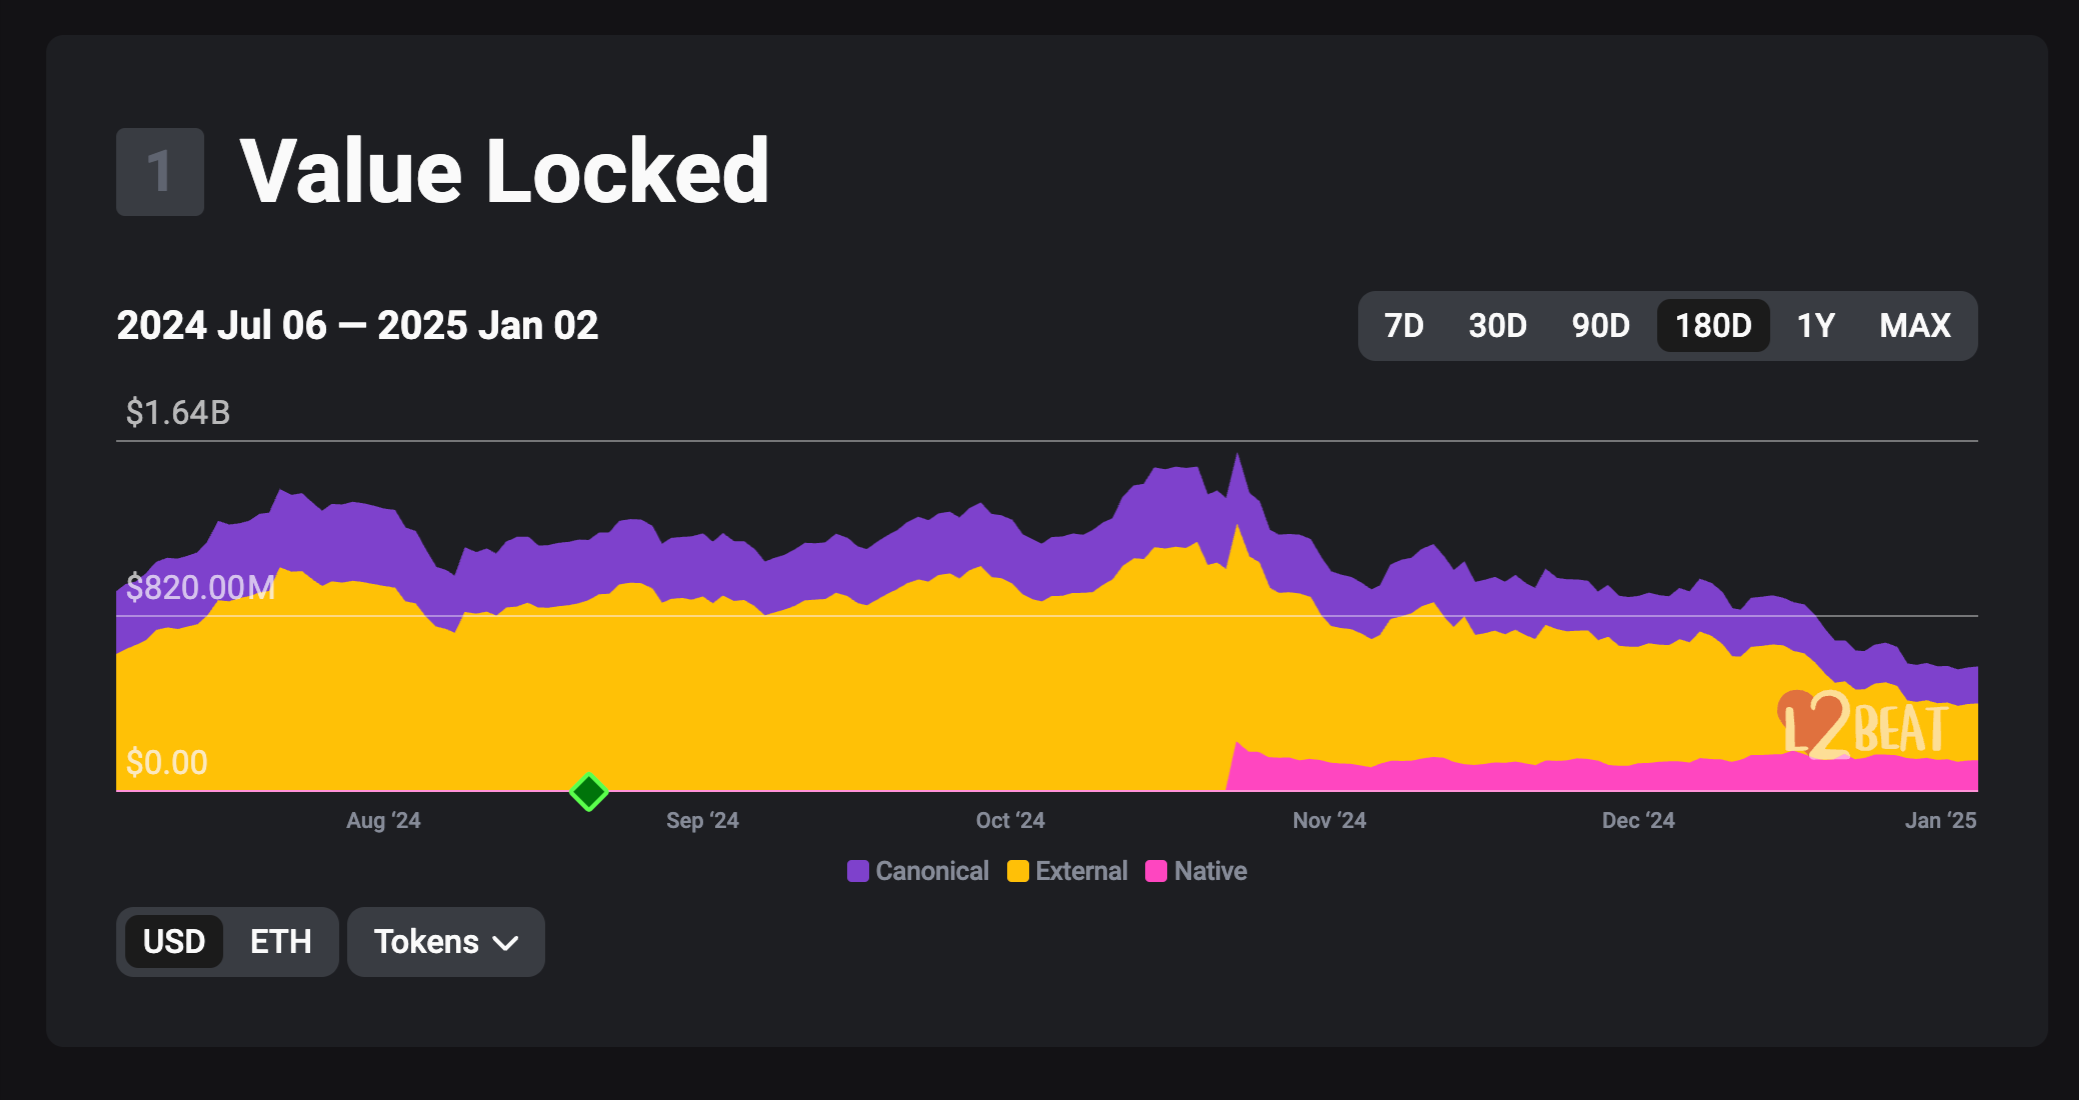The width and height of the screenshot is (2079, 1100).
Task: Click the Value Locked heading
Action: (x=505, y=172)
